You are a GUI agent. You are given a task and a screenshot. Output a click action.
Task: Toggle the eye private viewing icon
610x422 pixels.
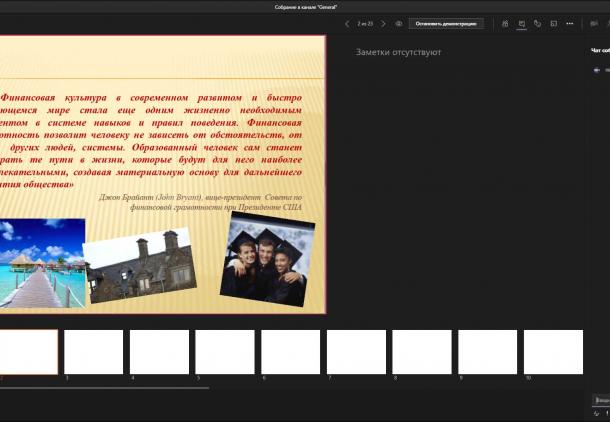[399, 23]
